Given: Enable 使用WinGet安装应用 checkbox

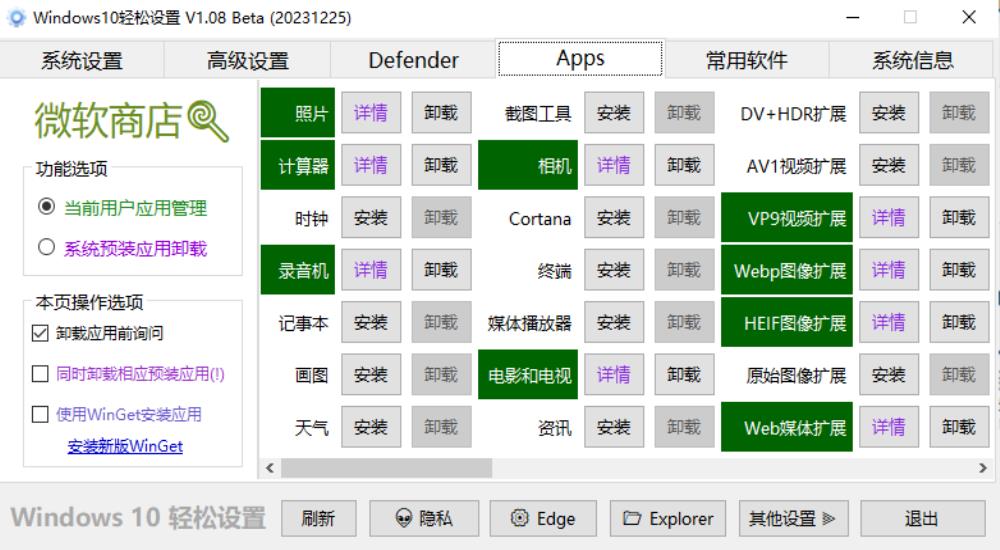Looking at the screenshot, I should [40, 414].
